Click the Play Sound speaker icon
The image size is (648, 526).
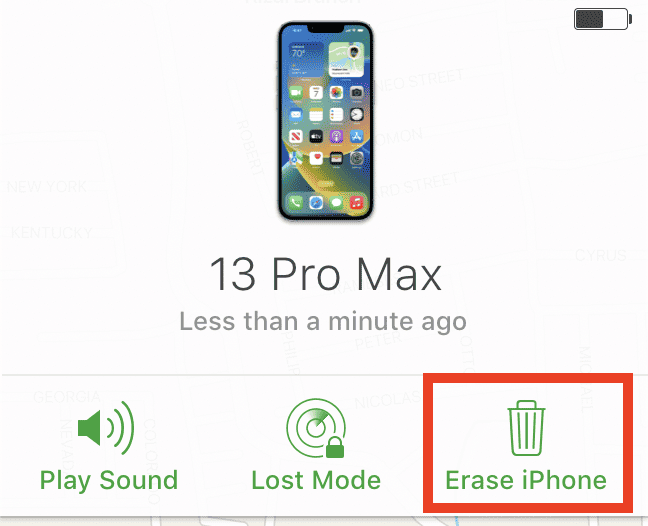tap(106, 428)
